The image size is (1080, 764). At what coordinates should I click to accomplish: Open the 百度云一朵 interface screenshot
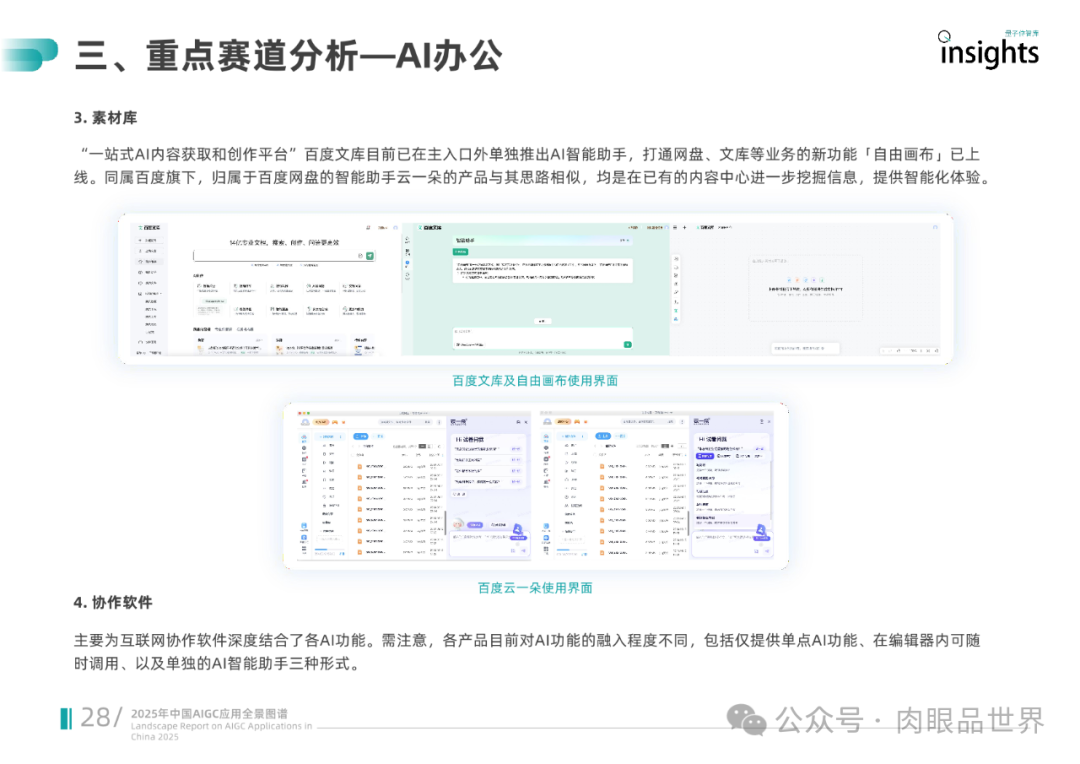click(536, 486)
